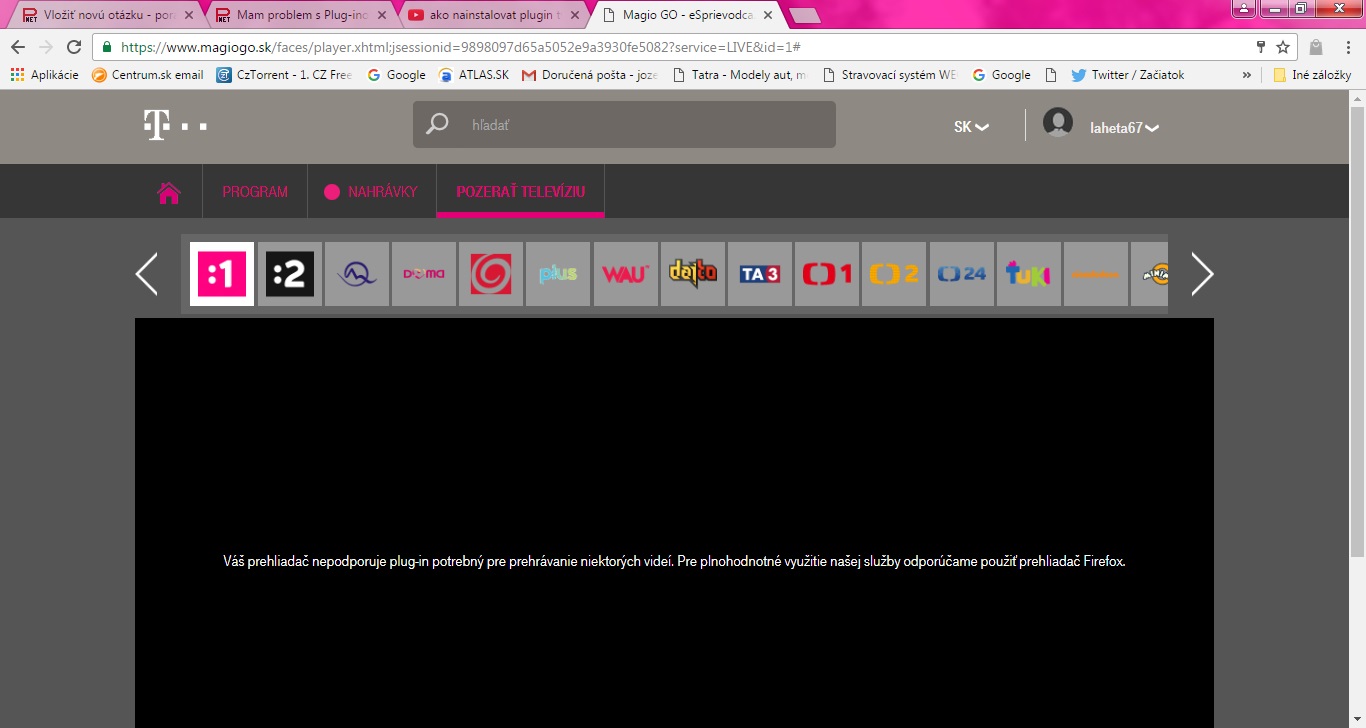Open the Centrum.sk email bookmark

148,75
